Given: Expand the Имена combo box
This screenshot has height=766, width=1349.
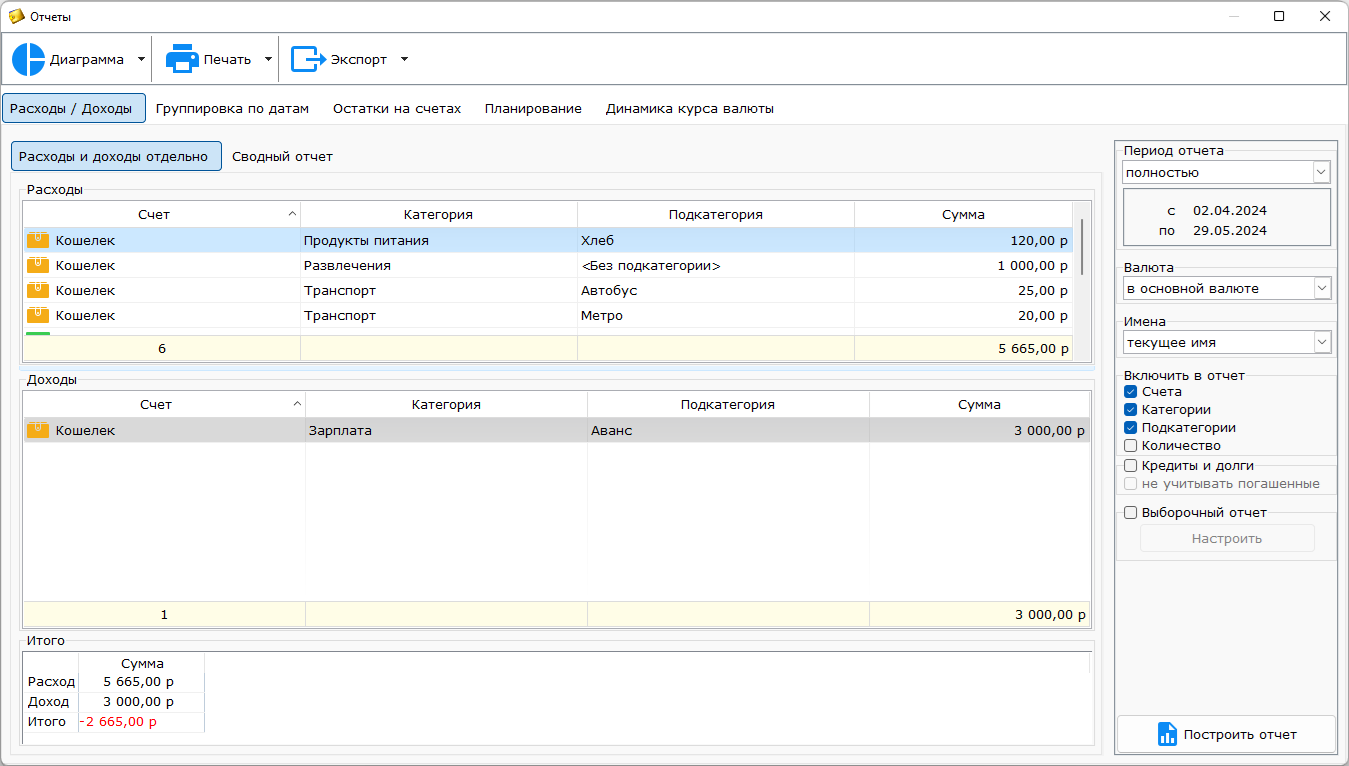Looking at the screenshot, I should pyautogui.click(x=1322, y=342).
